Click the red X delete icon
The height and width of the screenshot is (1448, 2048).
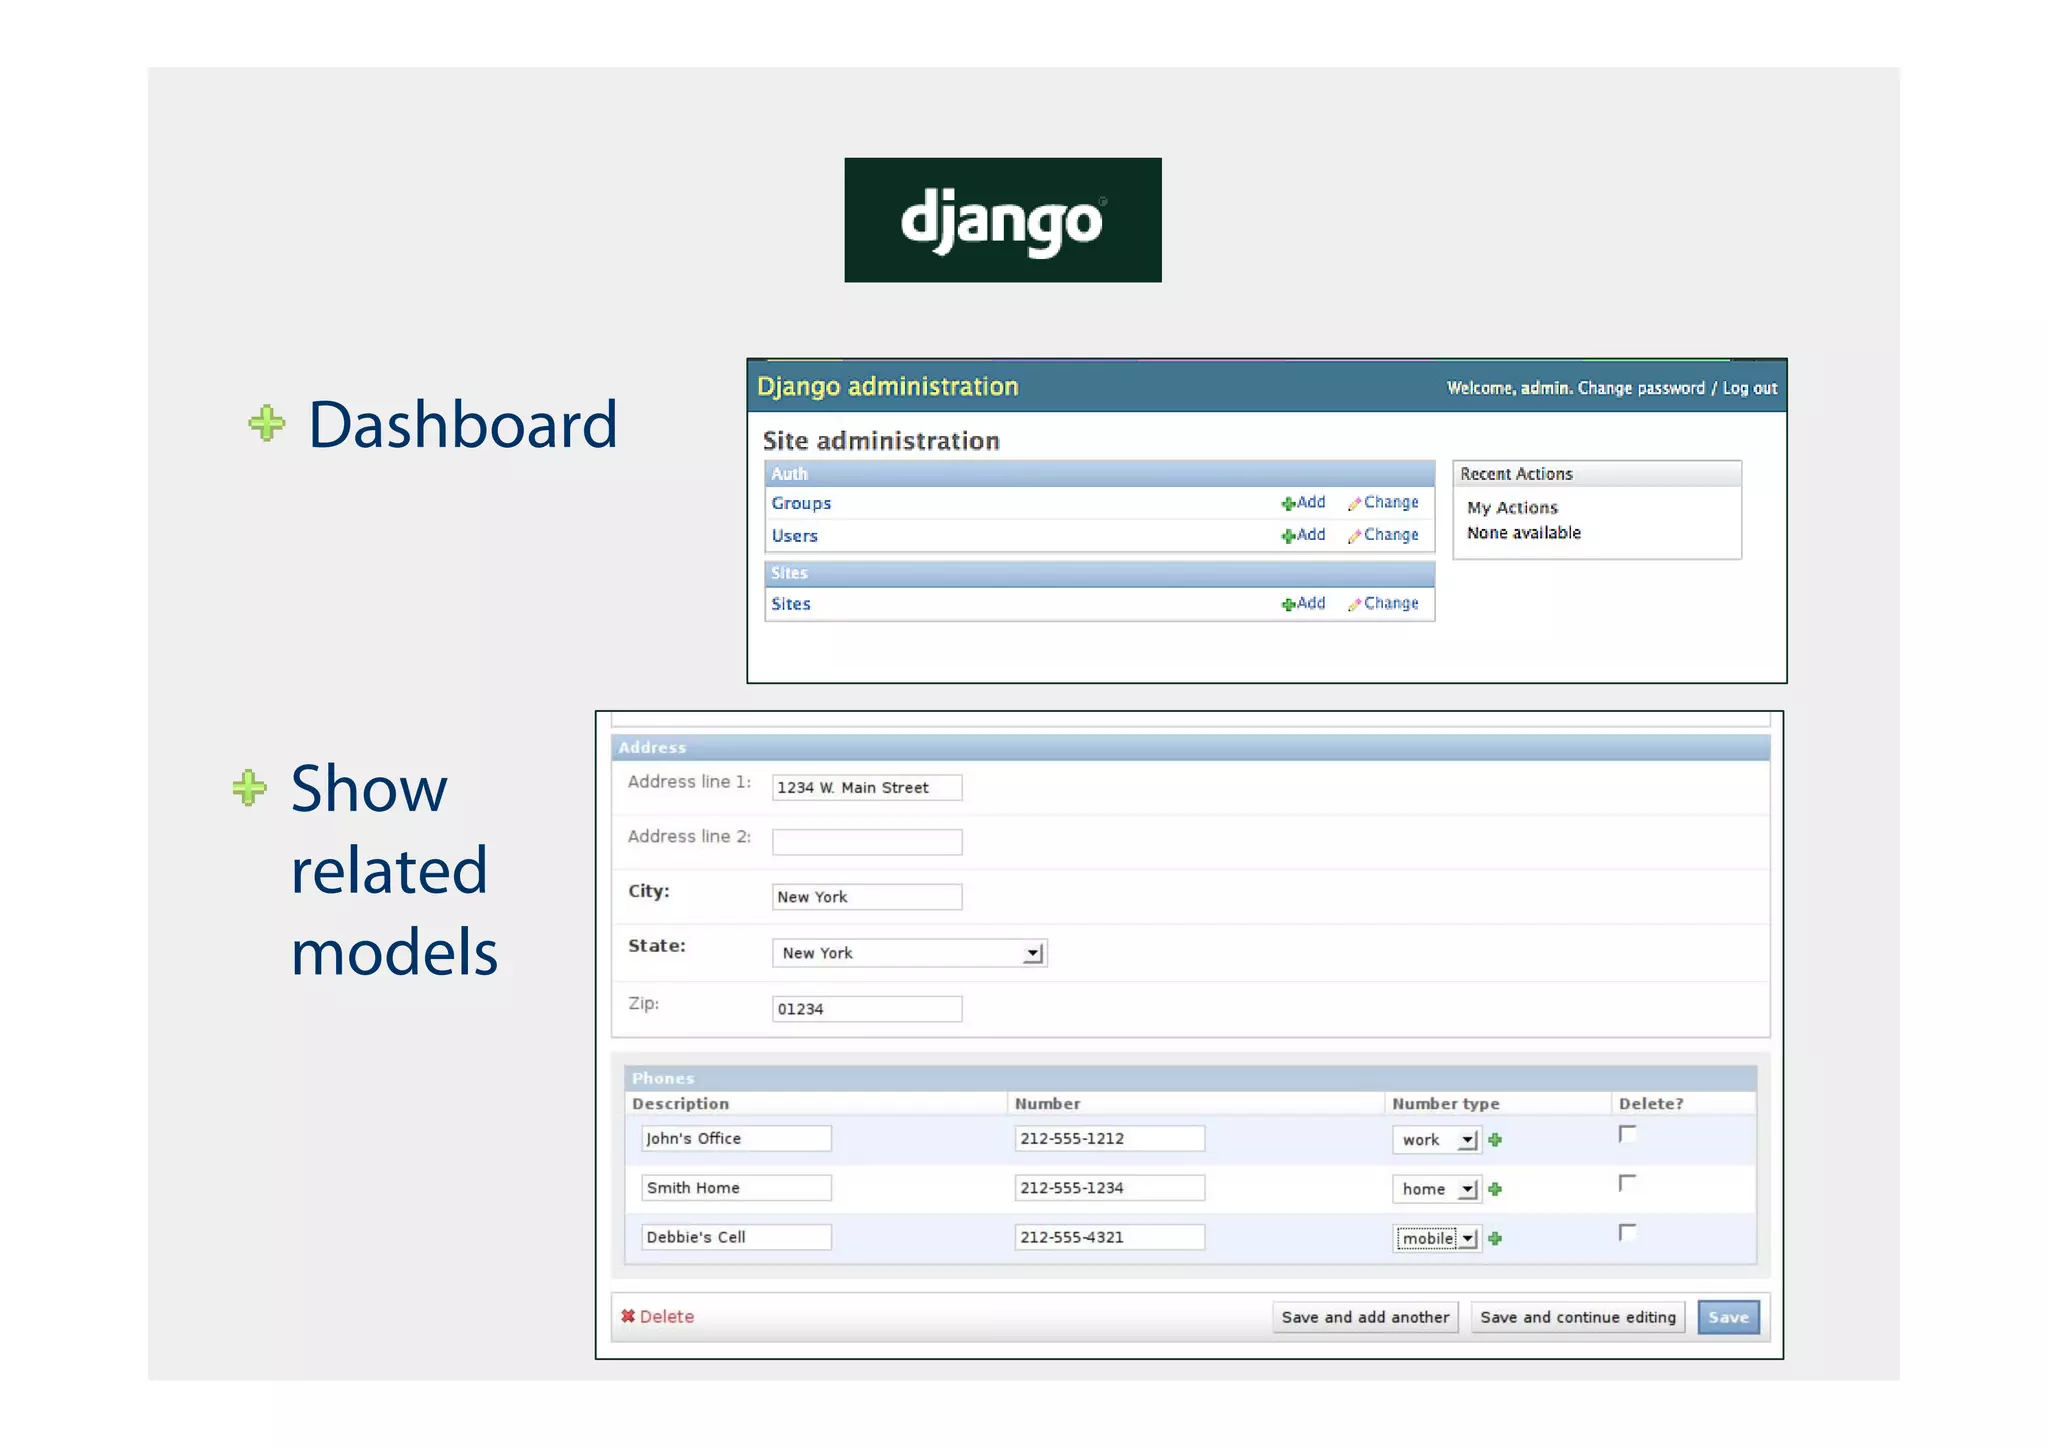[x=628, y=1316]
